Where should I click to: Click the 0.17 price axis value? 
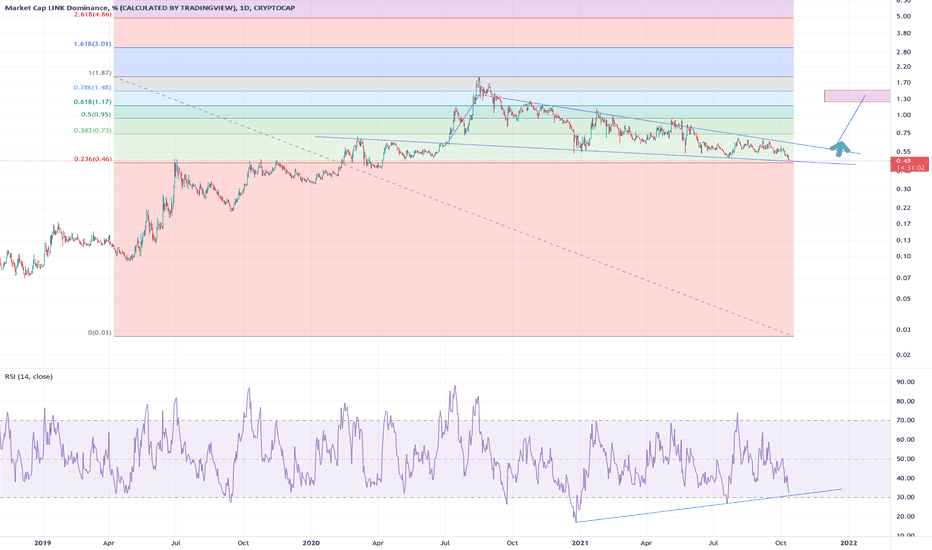coord(903,224)
